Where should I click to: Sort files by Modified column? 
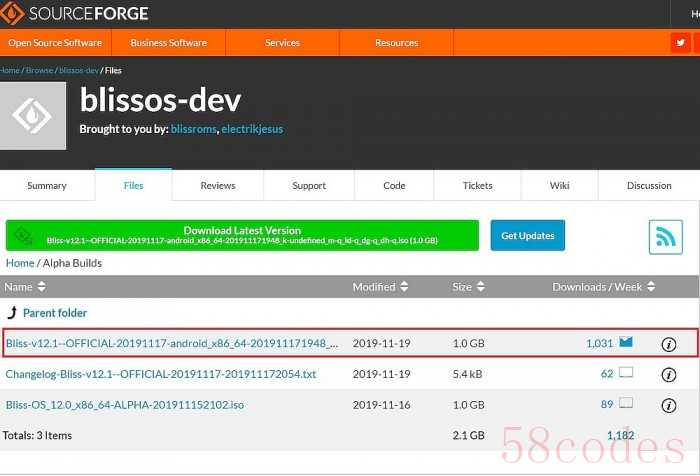coord(380,287)
